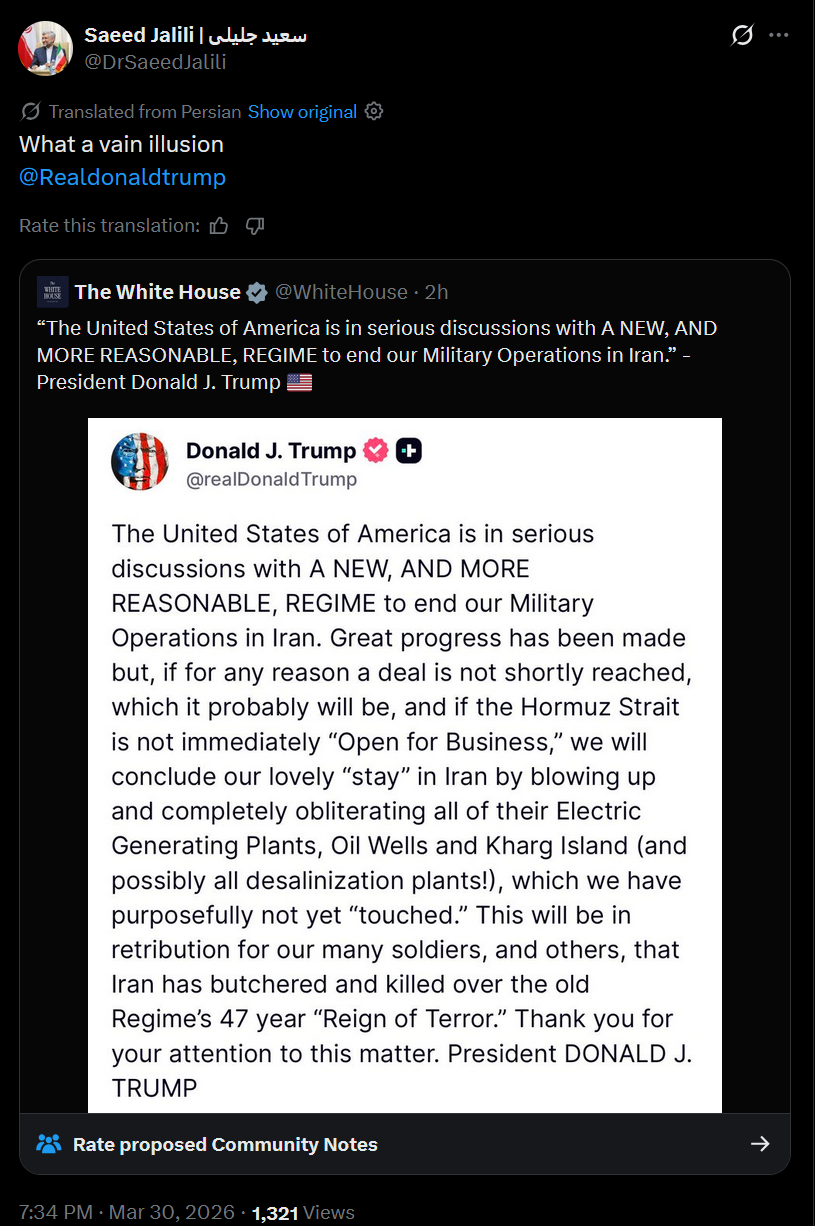Image resolution: width=815 pixels, height=1226 pixels.
Task: Rate translation with thumbs up
Action: 219,226
